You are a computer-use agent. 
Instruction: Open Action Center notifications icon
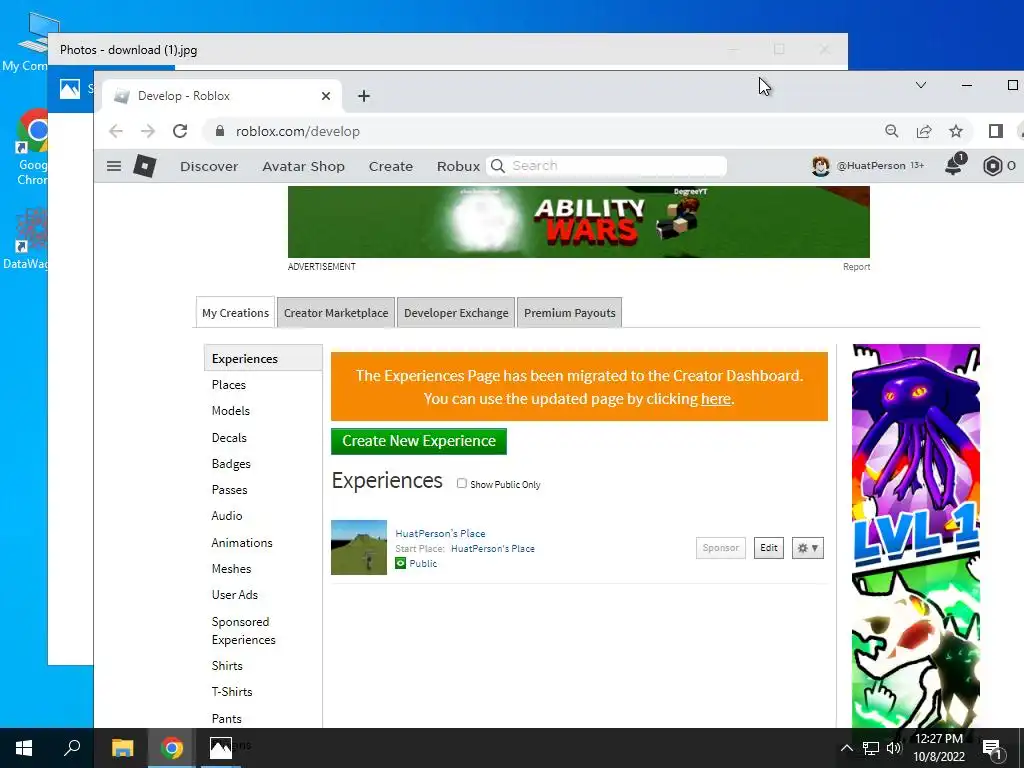992,749
